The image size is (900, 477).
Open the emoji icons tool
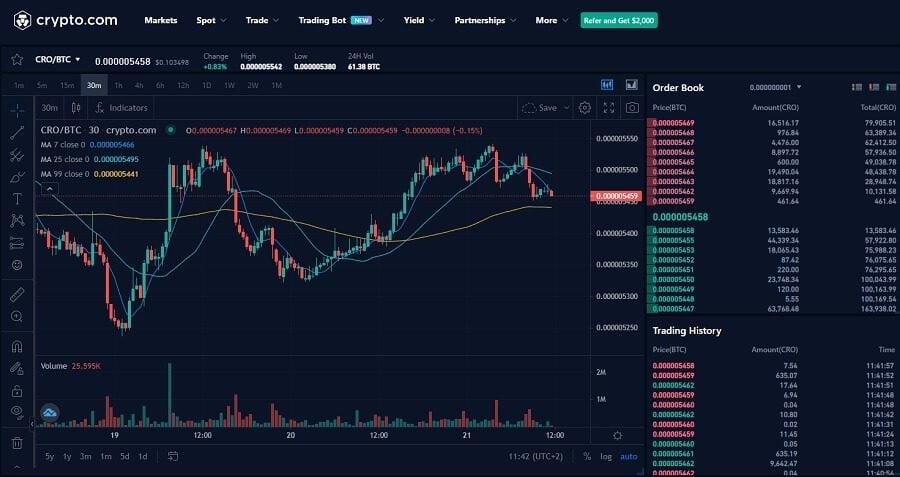[17, 265]
